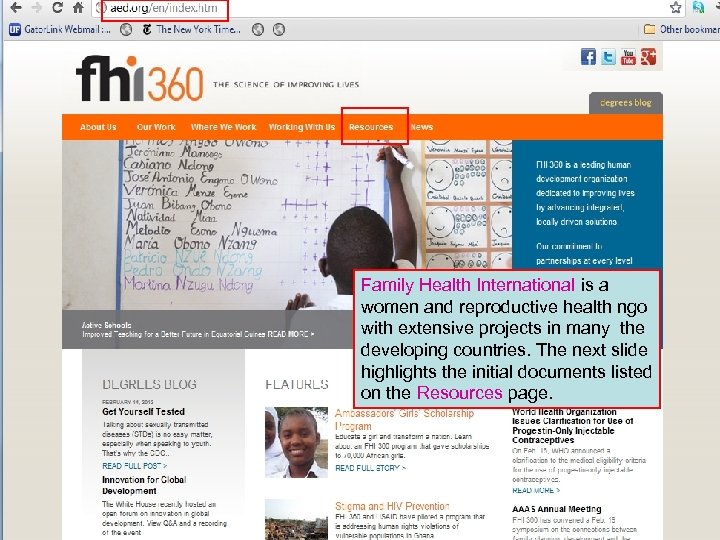720x540 pixels.
Task: Open the Resources menu
Action: 371,127
